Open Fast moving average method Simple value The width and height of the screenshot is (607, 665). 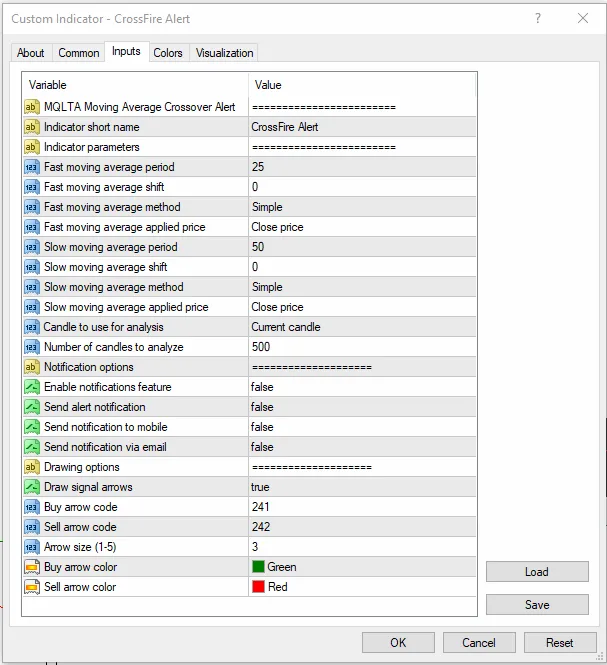tap(362, 207)
